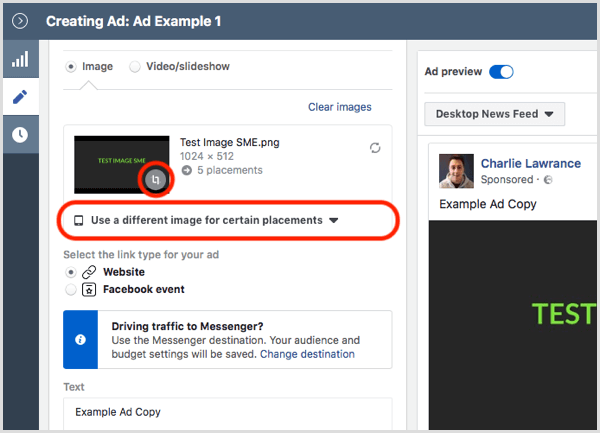The width and height of the screenshot is (600, 433).
Task: Select the Video/slideshow radio button
Action: coord(134,67)
